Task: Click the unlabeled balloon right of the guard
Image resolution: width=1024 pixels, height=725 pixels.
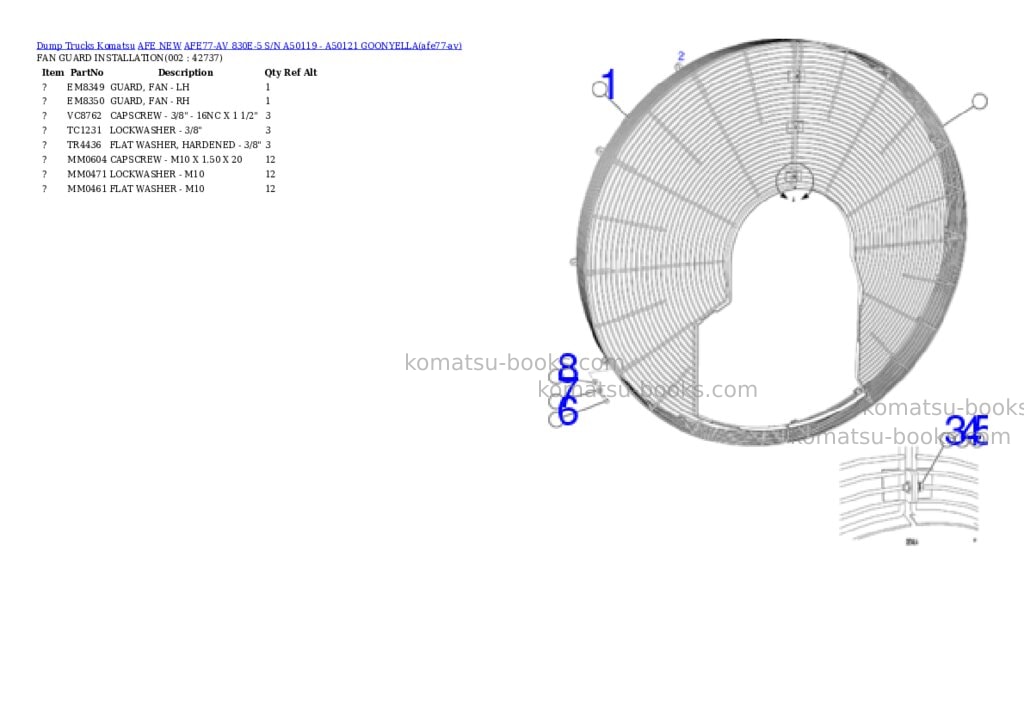Action: (980, 101)
